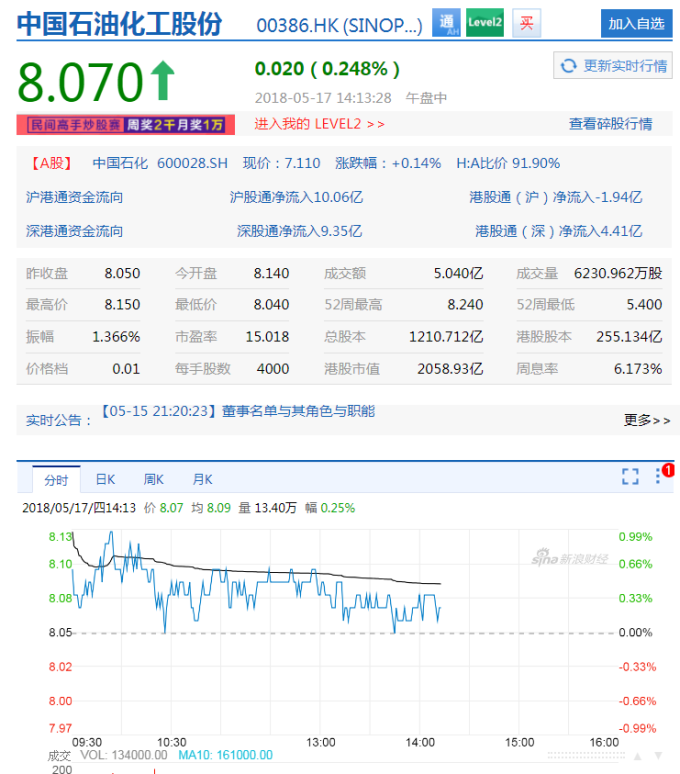This screenshot has width=680, height=774.
Task: Open the chart more-options dots icon
Action: click(x=658, y=476)
